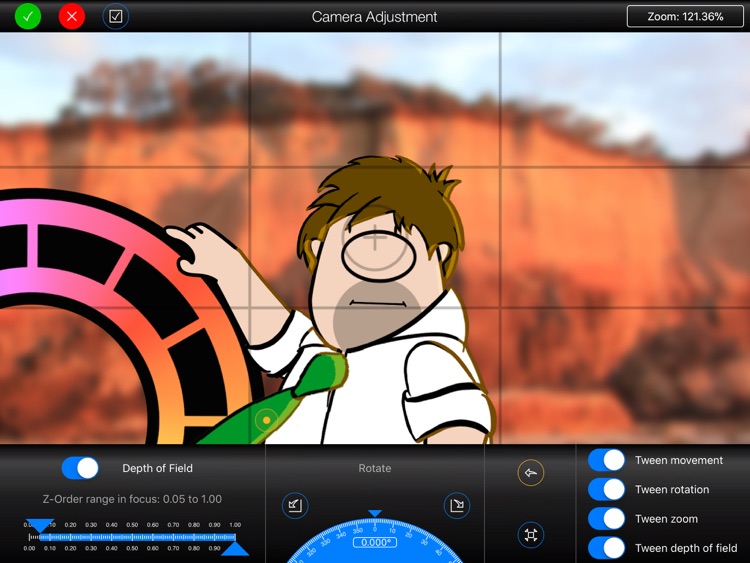The image size is (750, 563).
Task: Click the Z-Order range in focus text
Action: [132, 499]
